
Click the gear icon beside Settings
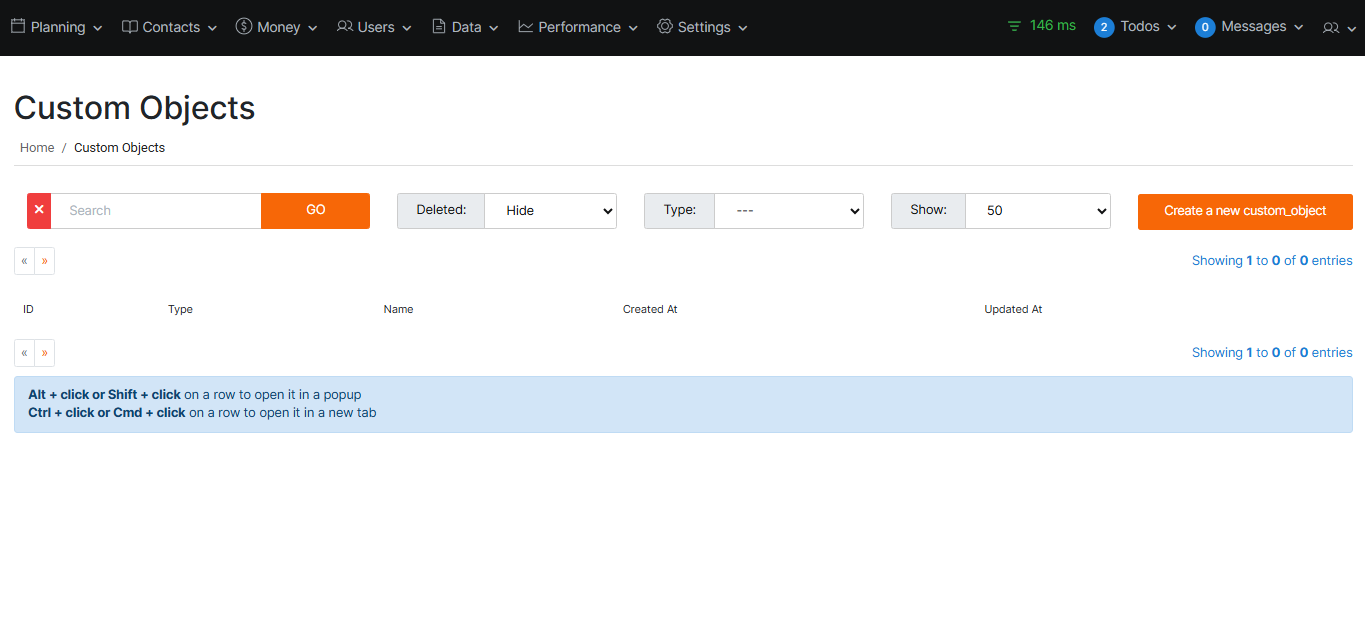(x=665, y=27)
